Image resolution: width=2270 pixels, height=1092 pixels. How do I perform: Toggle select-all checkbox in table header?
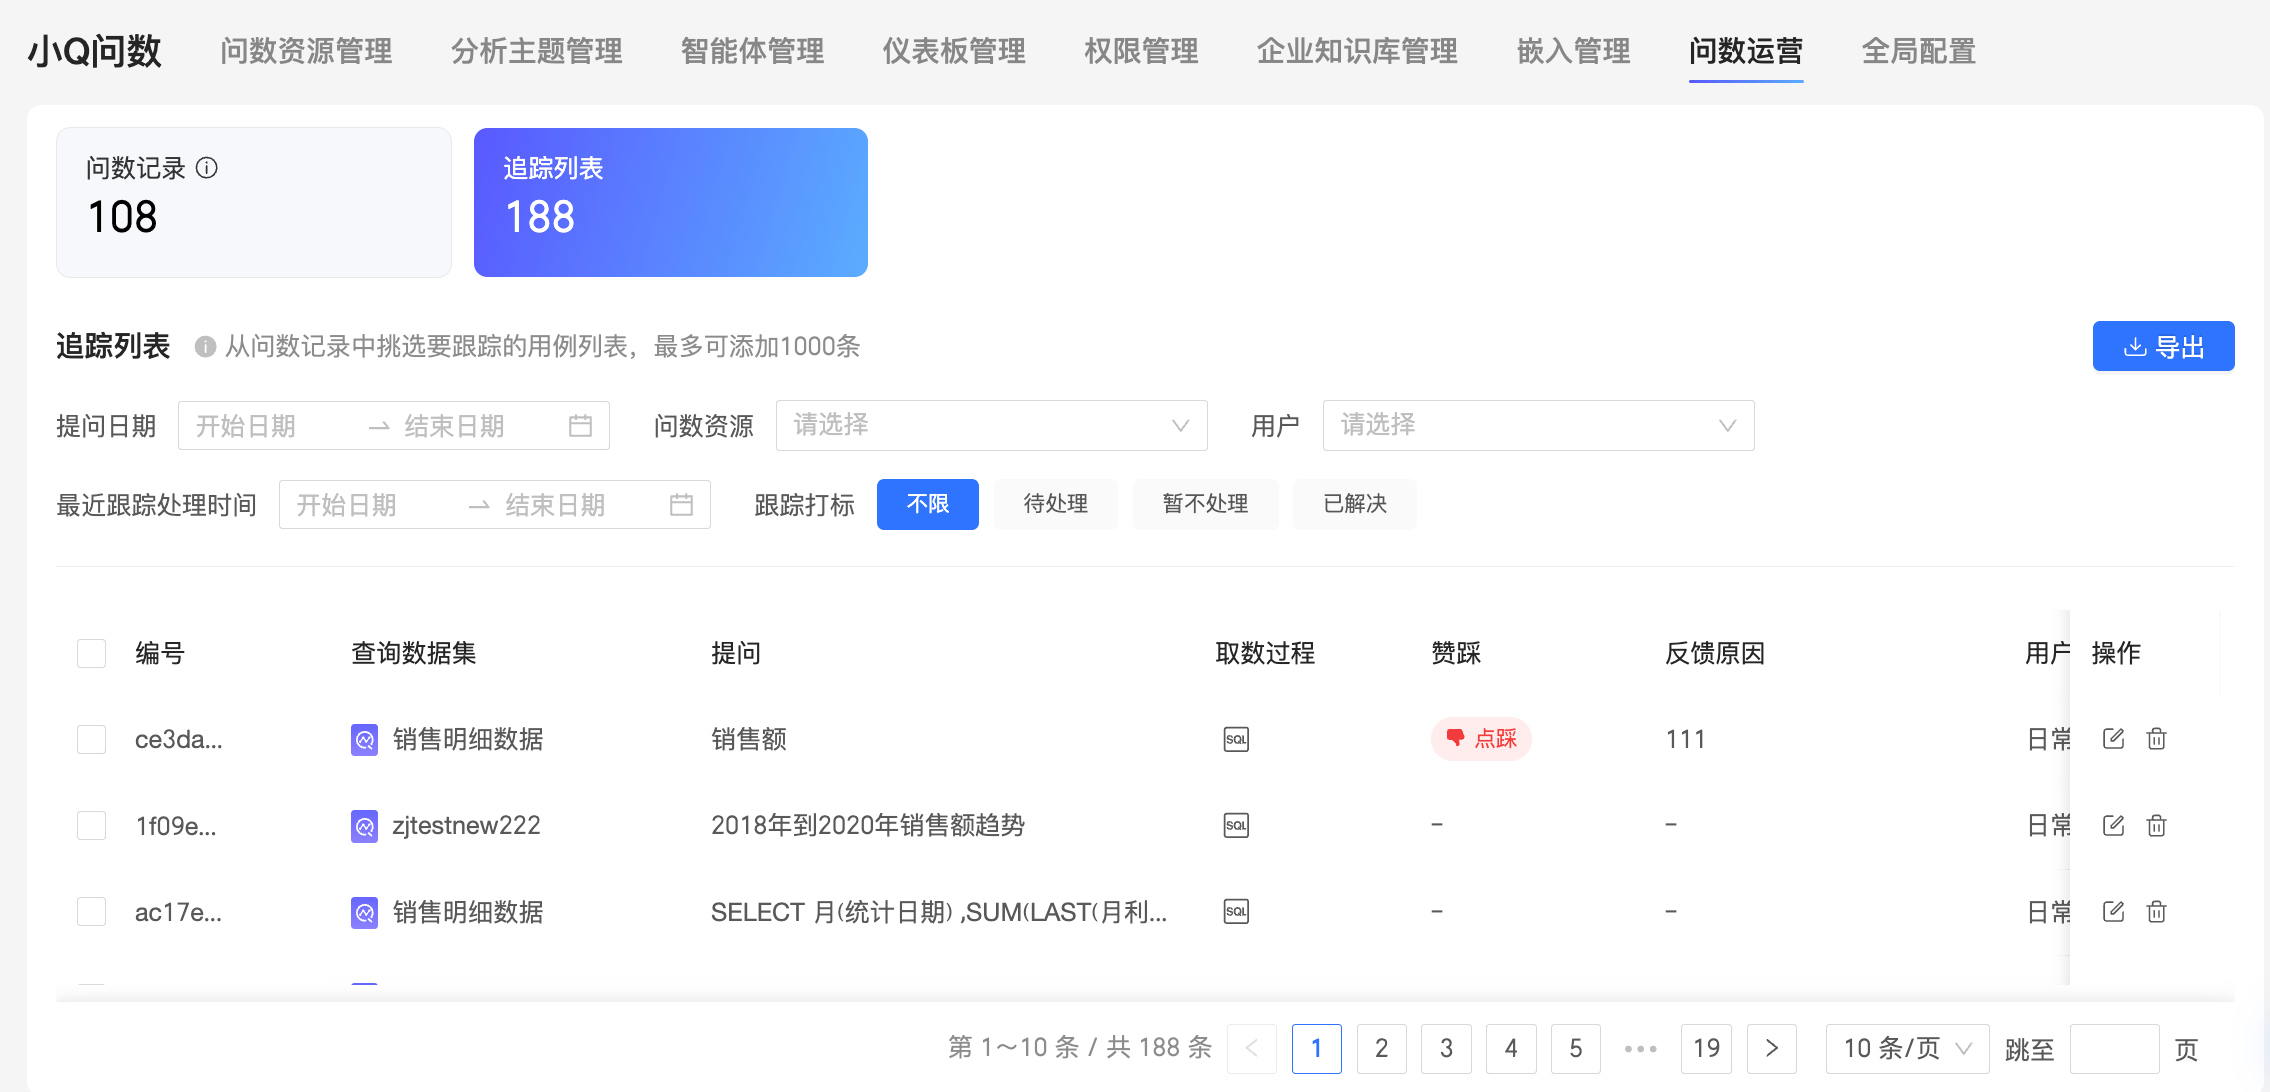(92, 653)
